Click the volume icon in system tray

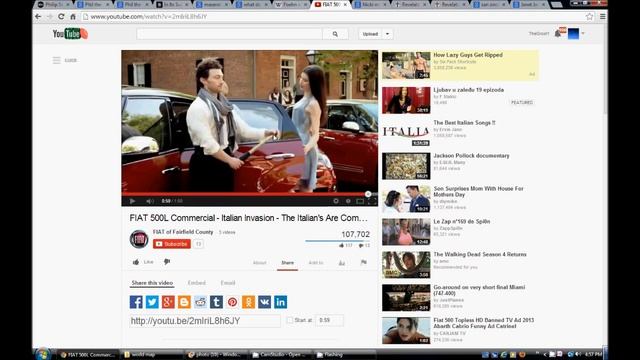tap(578, 354)
